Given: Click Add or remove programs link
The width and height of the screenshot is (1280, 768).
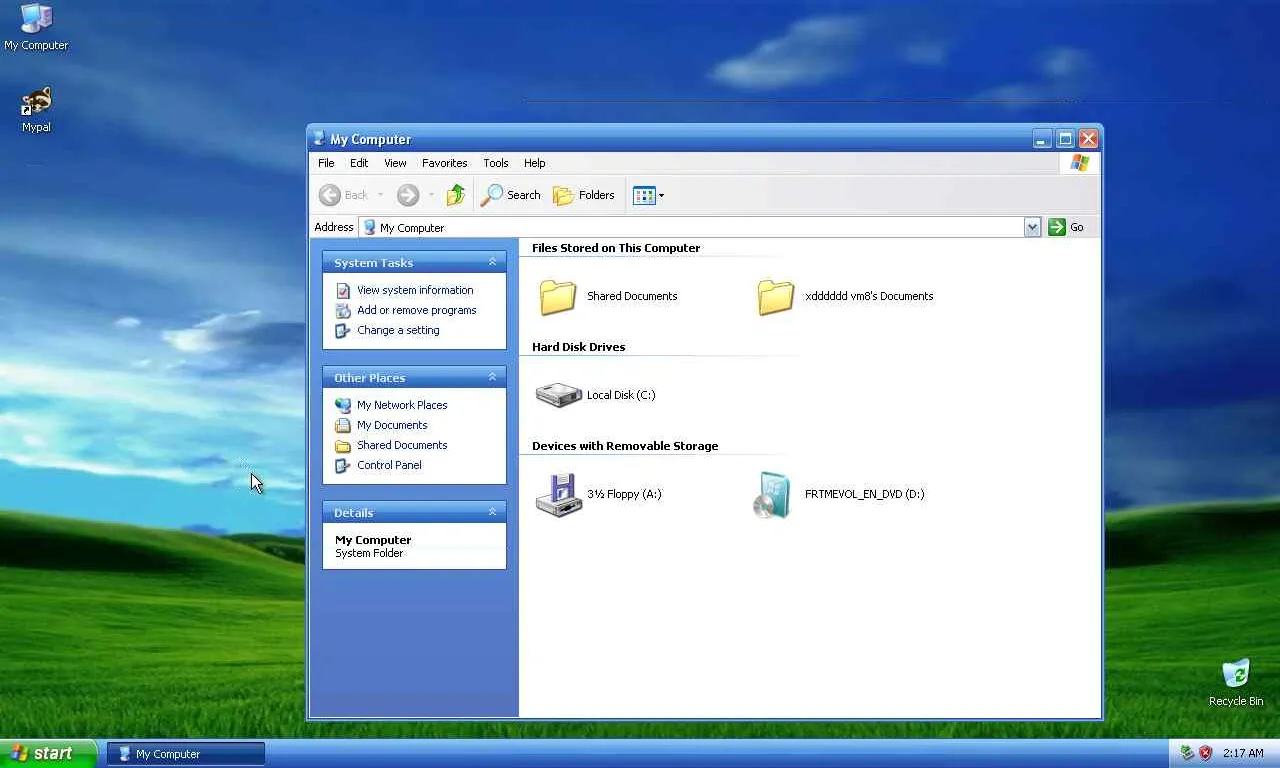Looking at the screenshot, I should pos(417,310).
